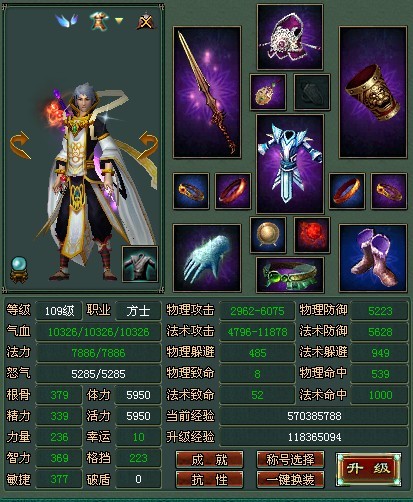
Task: Click the 升级 level up button
Action: tap(368, 469)
